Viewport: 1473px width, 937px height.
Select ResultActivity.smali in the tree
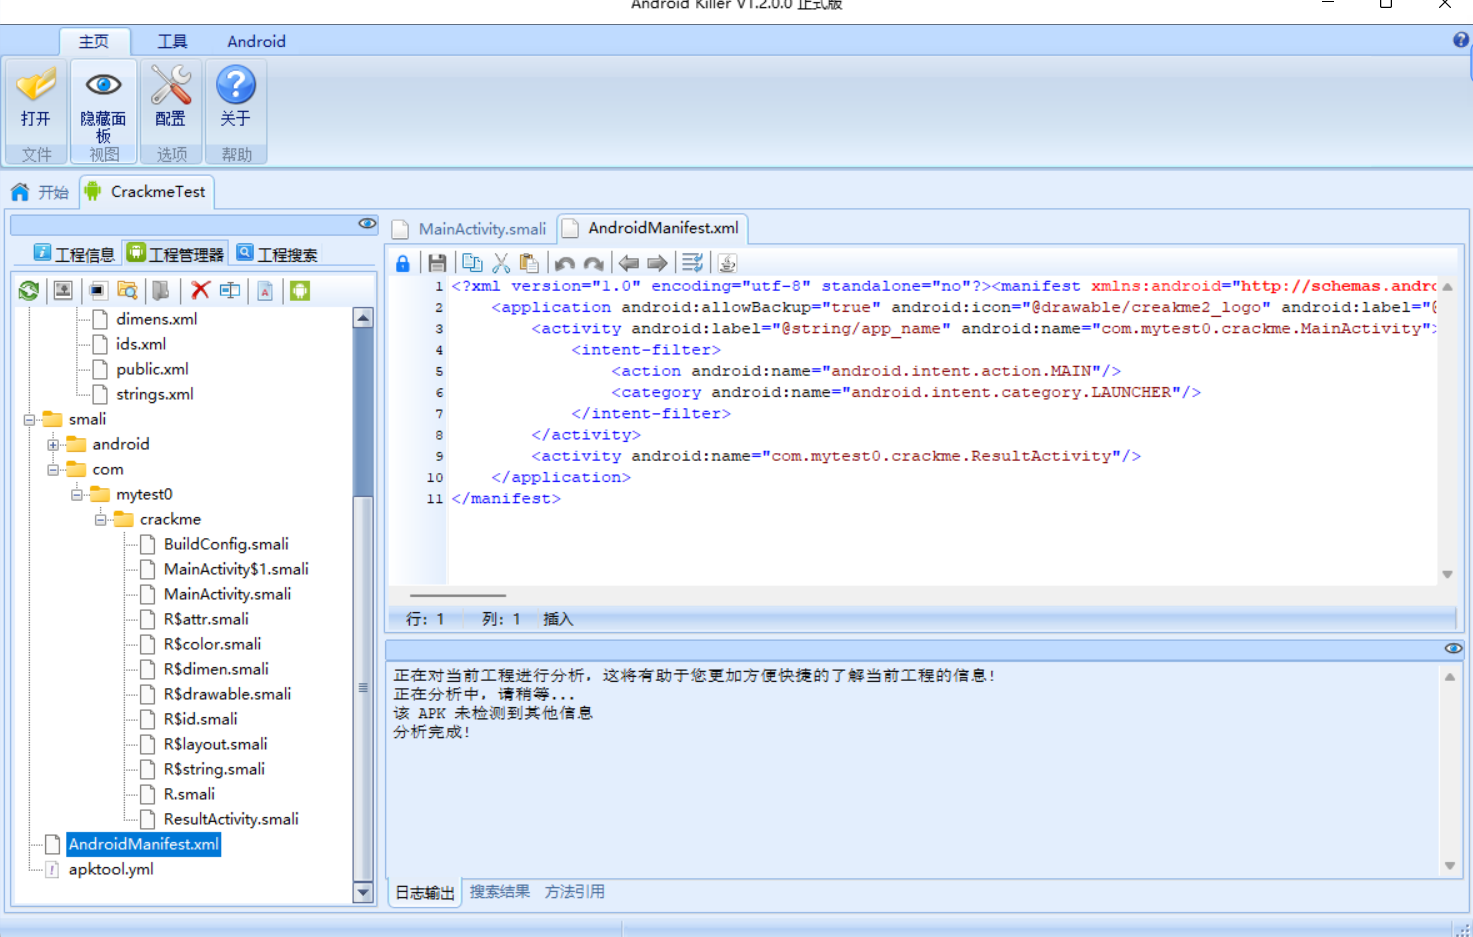[231, 819]
